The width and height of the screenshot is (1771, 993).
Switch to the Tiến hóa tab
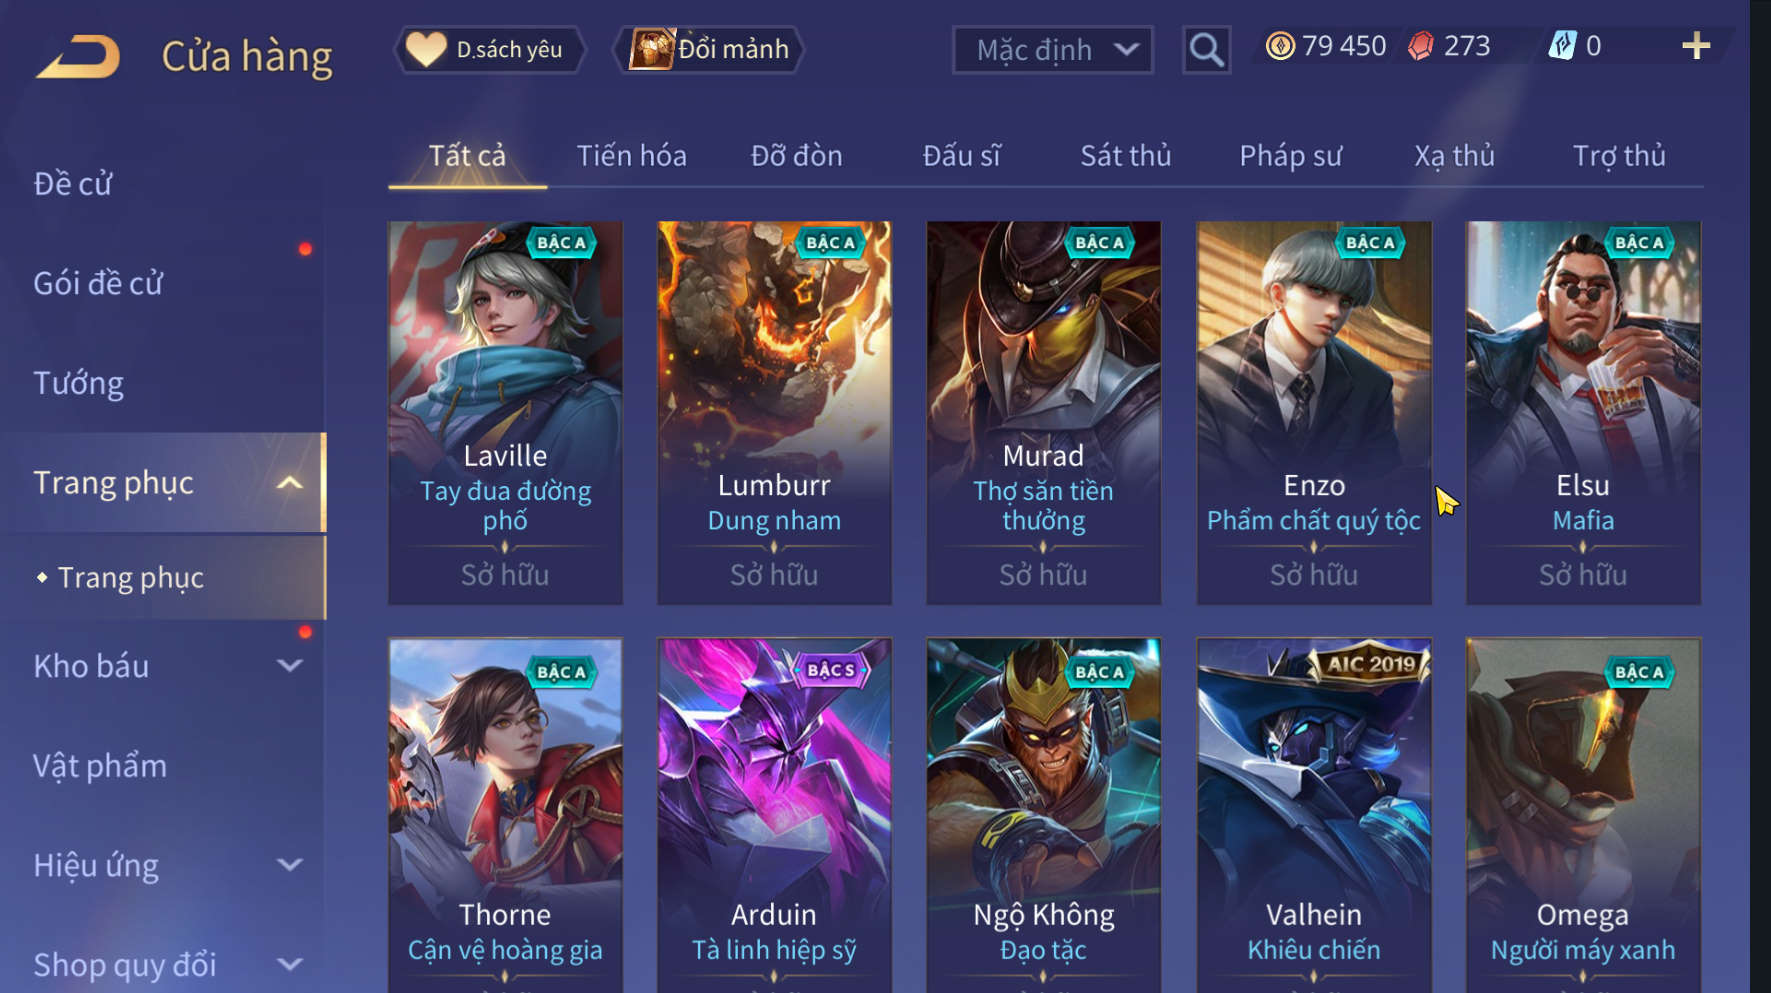(x=631, y=156)
